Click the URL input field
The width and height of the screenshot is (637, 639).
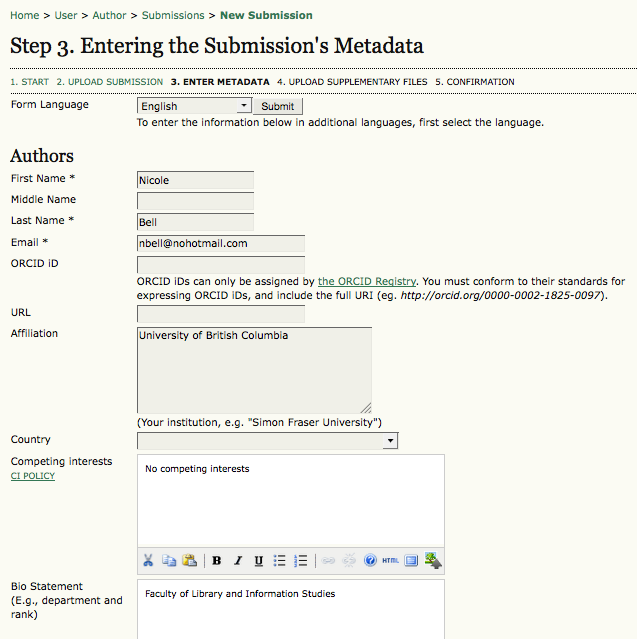pos(221,314)
